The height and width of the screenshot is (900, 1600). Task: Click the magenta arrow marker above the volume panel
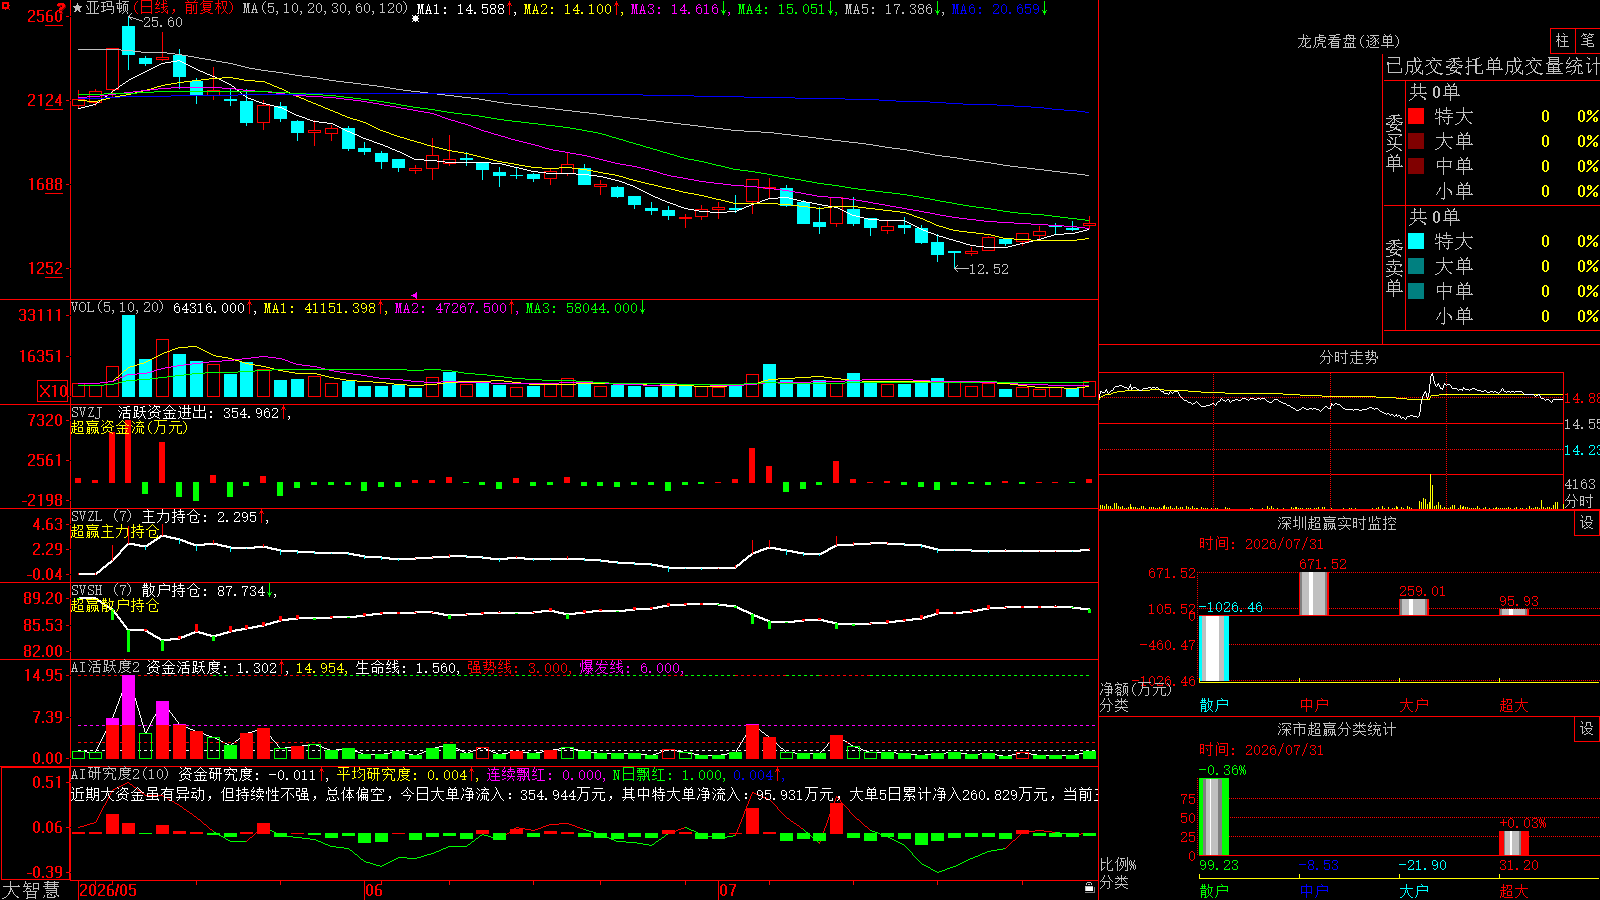click(x=415, y=296)
